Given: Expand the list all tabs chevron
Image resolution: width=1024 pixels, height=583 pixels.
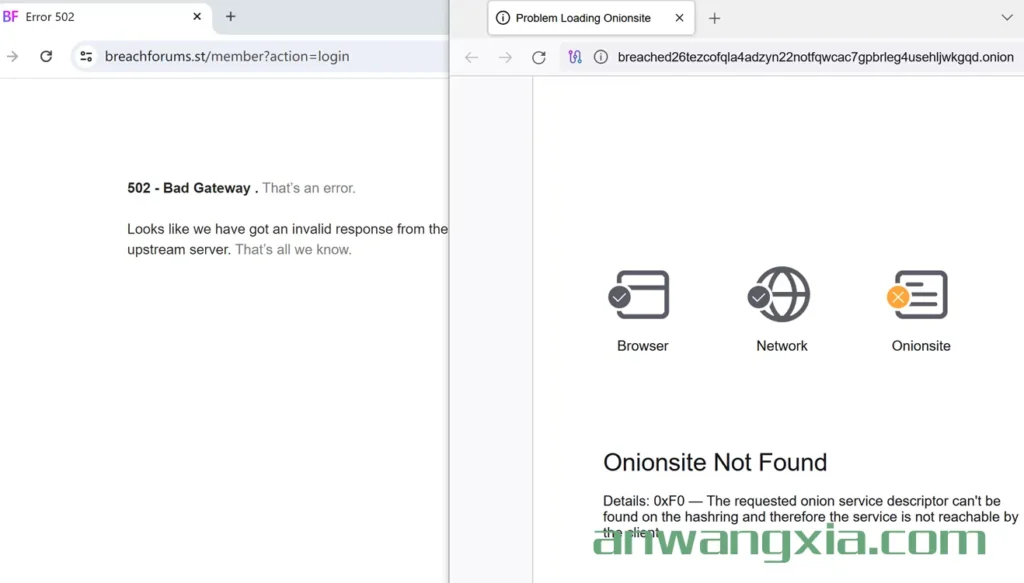Looking at the screenshot, I should 1006,18.
